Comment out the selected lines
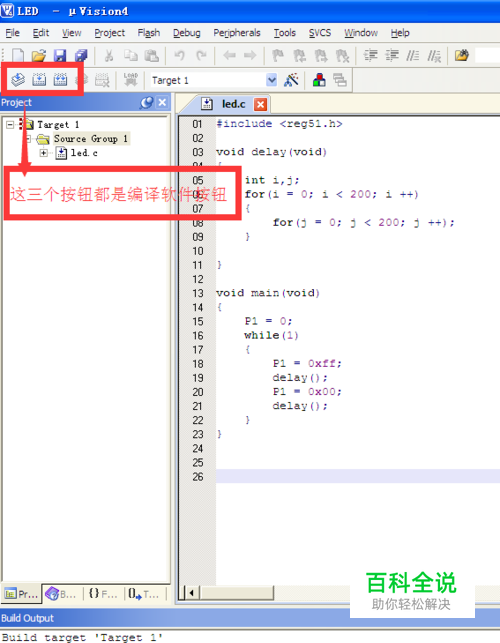500x643 pixels. tap(413, 55)
